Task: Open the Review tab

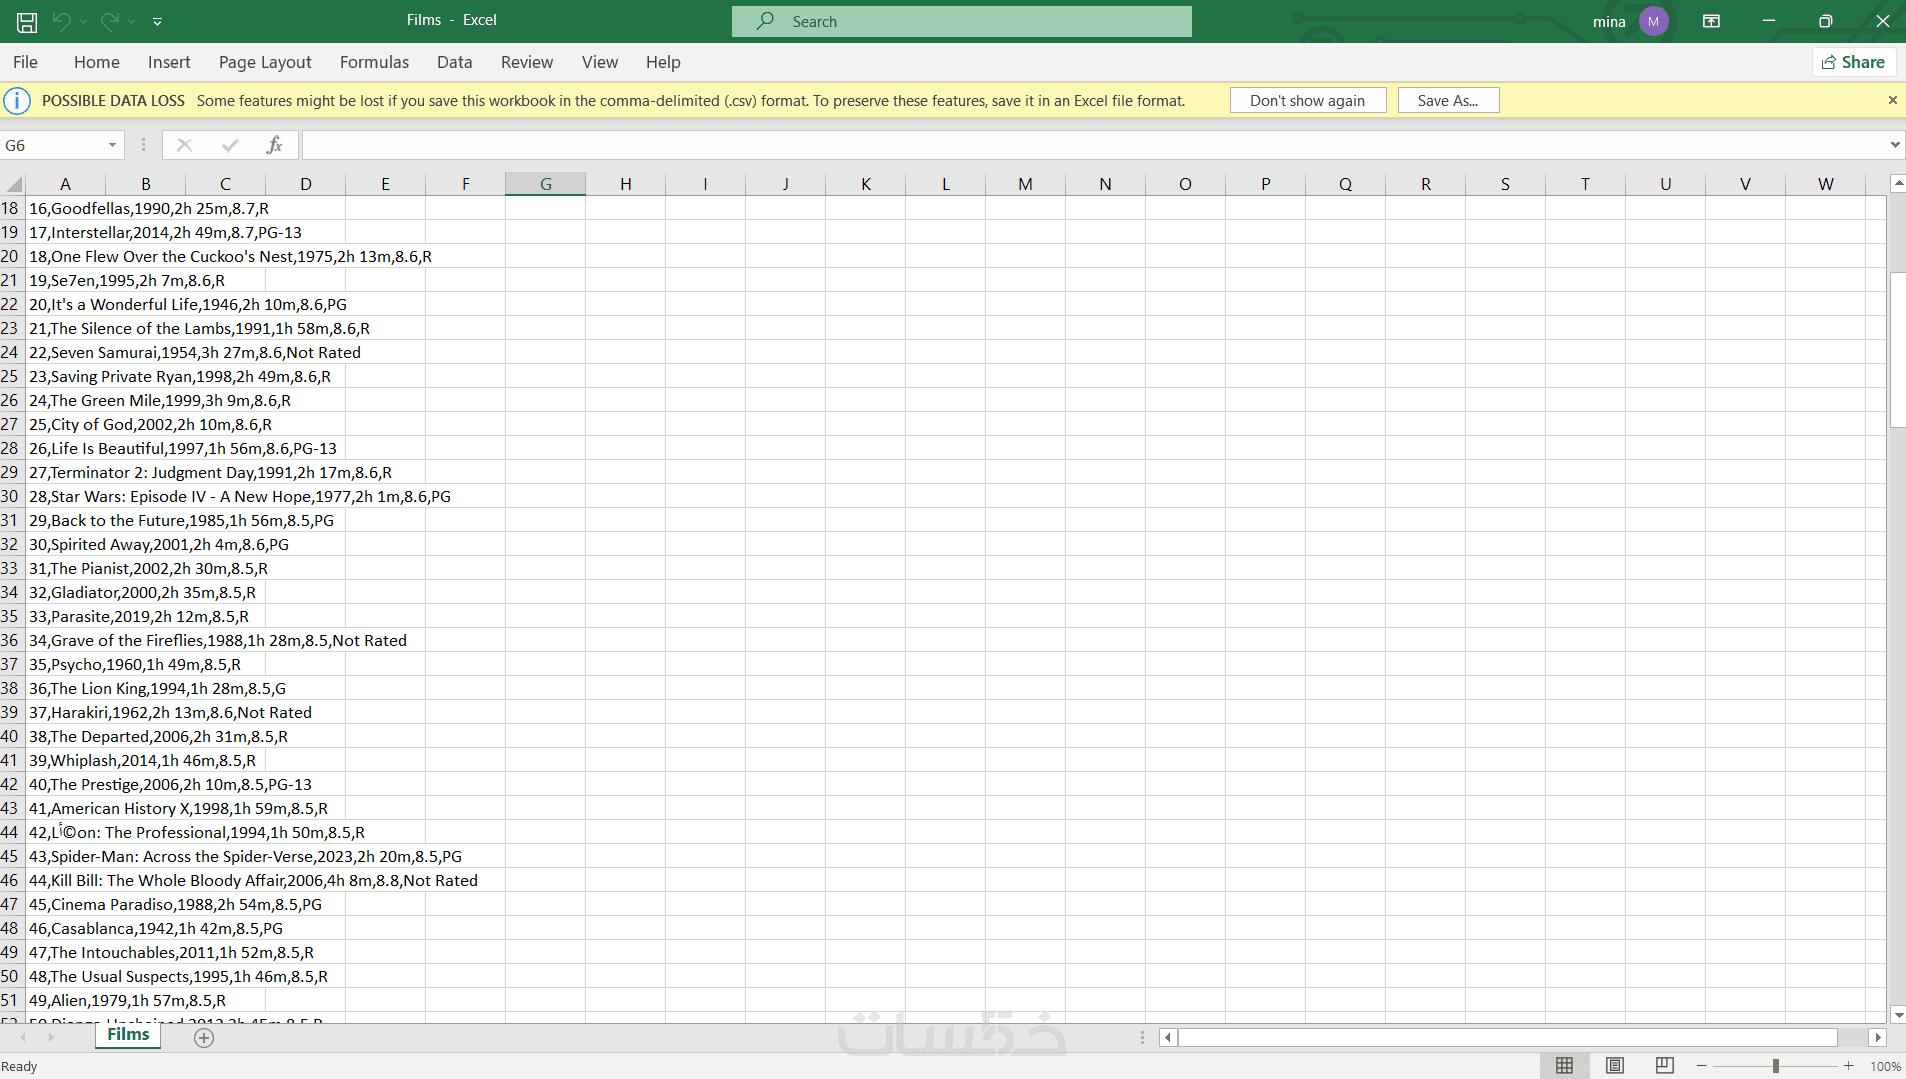Action: click(527, 62)
